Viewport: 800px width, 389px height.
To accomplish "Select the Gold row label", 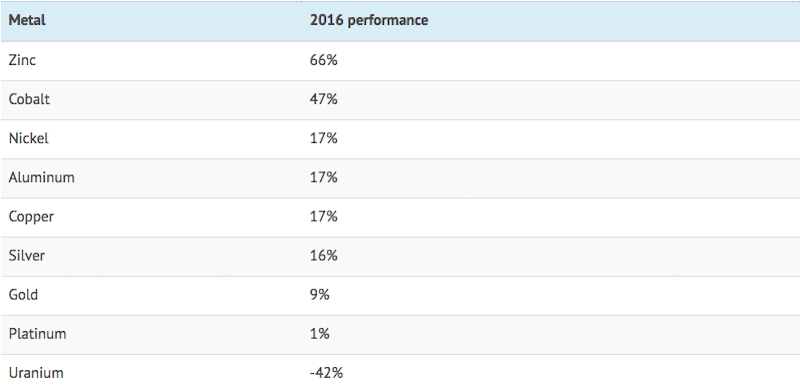I will click(23, 295).
